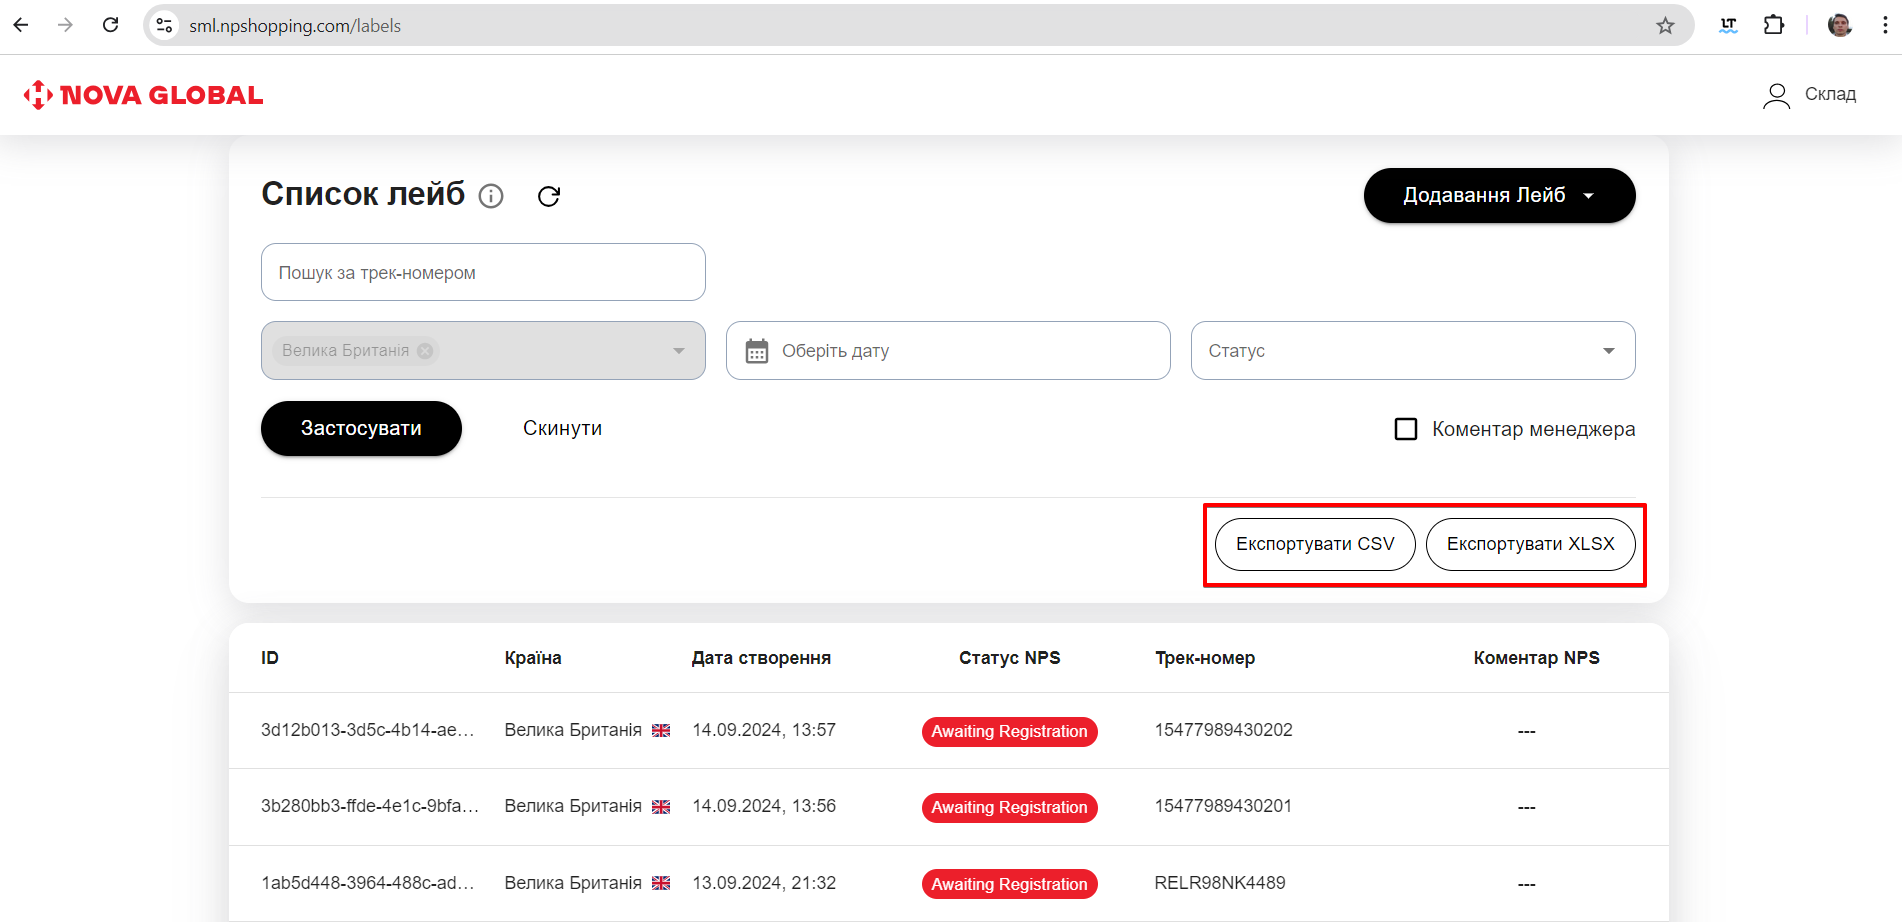Click Скинути to reset filters
This screenshot has width=1902, height=922.
point(562,428)
